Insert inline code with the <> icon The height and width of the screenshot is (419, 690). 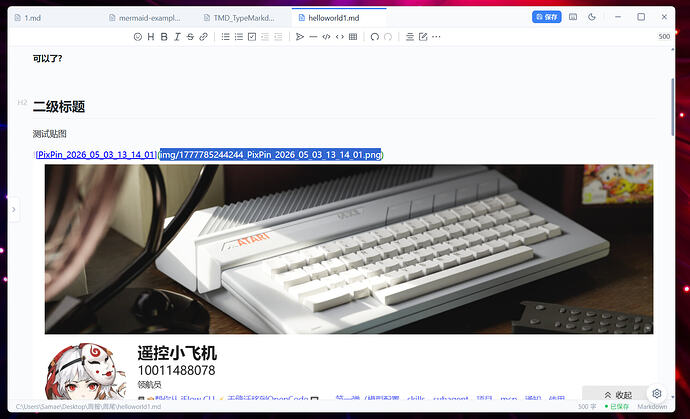pos(339,37)
